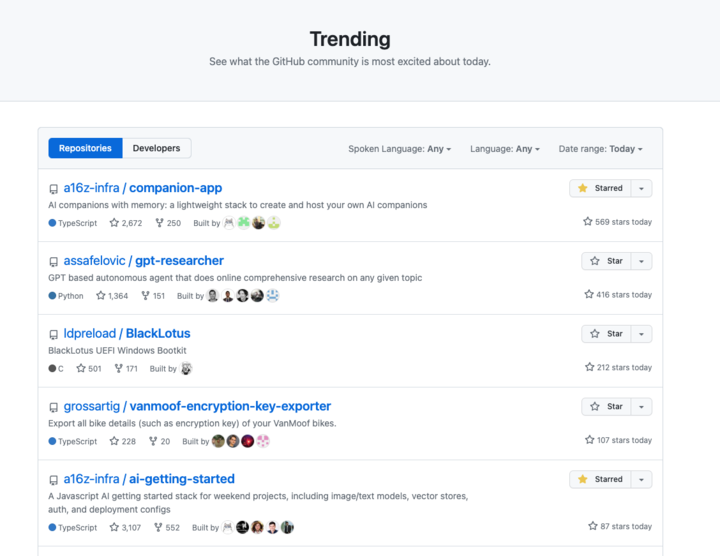Open the Spoken Language: Any dropdown
The image size is (720, 556).
point(399,149)
